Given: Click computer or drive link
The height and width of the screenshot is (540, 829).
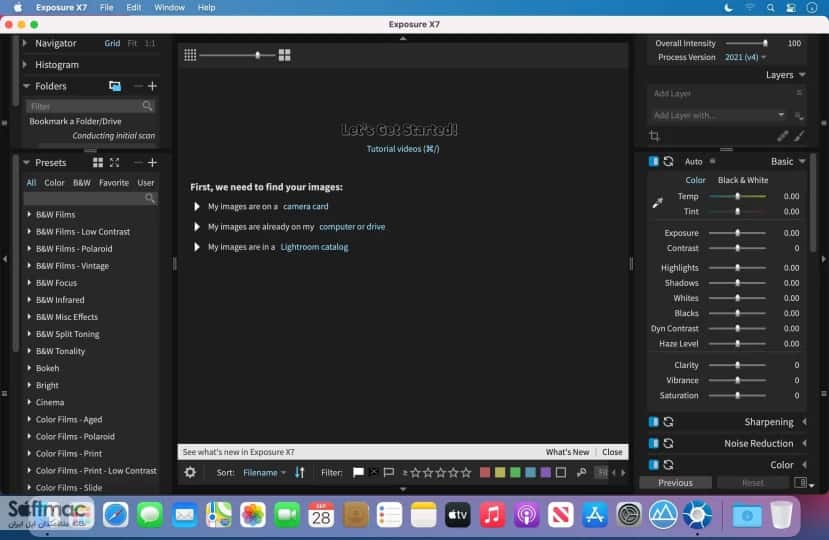Looking at the screenshot, I should (352, 226).
